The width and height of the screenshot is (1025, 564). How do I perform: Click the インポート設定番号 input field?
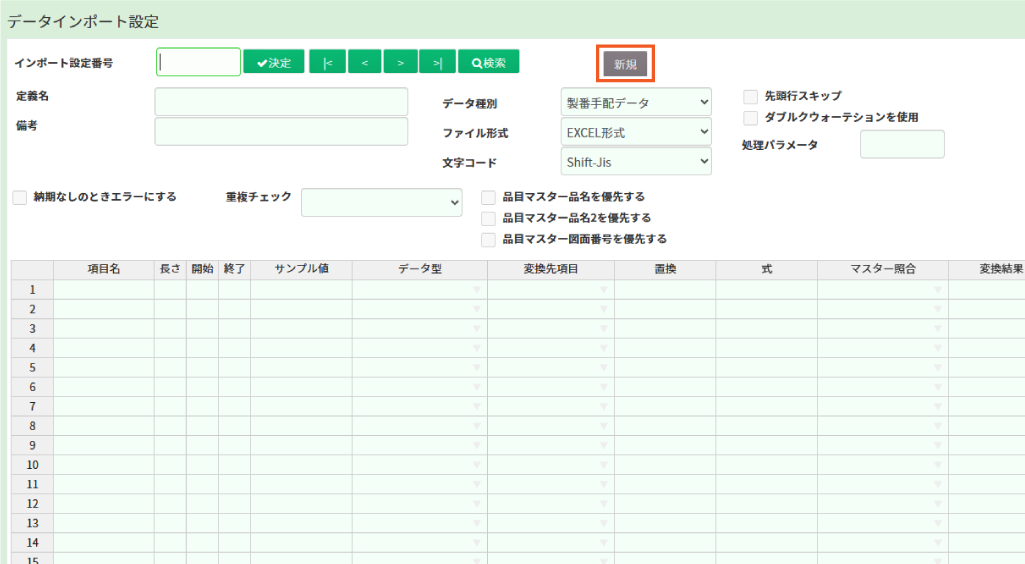tap(198, 62)
